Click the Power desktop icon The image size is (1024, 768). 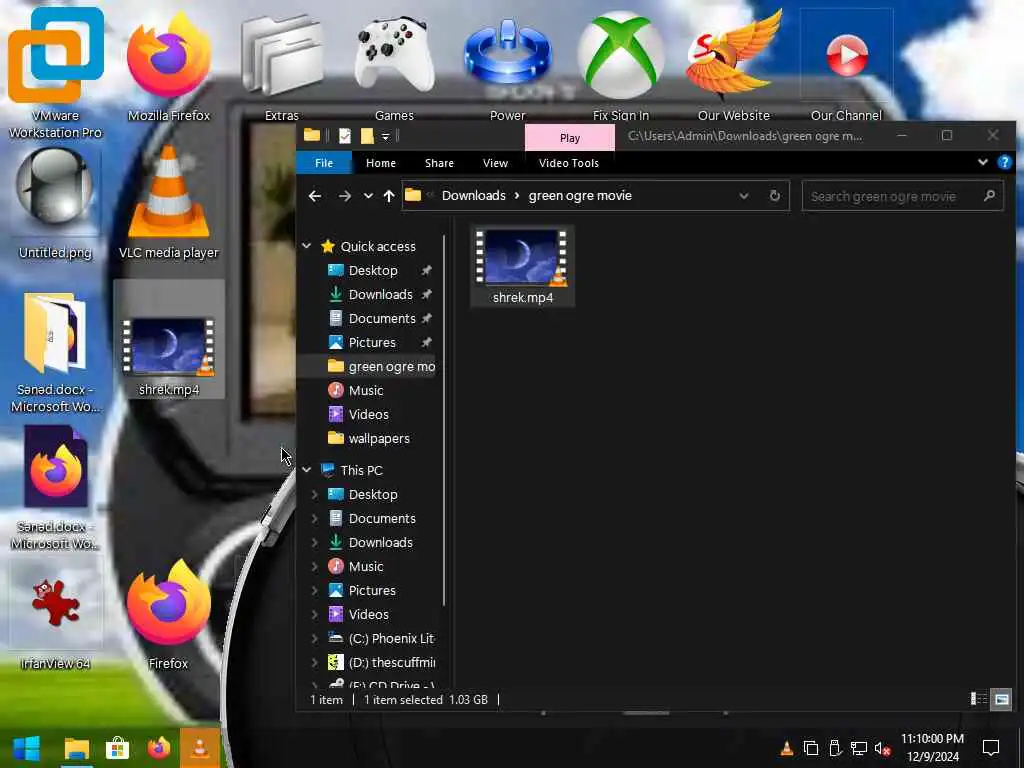point(507,67)
